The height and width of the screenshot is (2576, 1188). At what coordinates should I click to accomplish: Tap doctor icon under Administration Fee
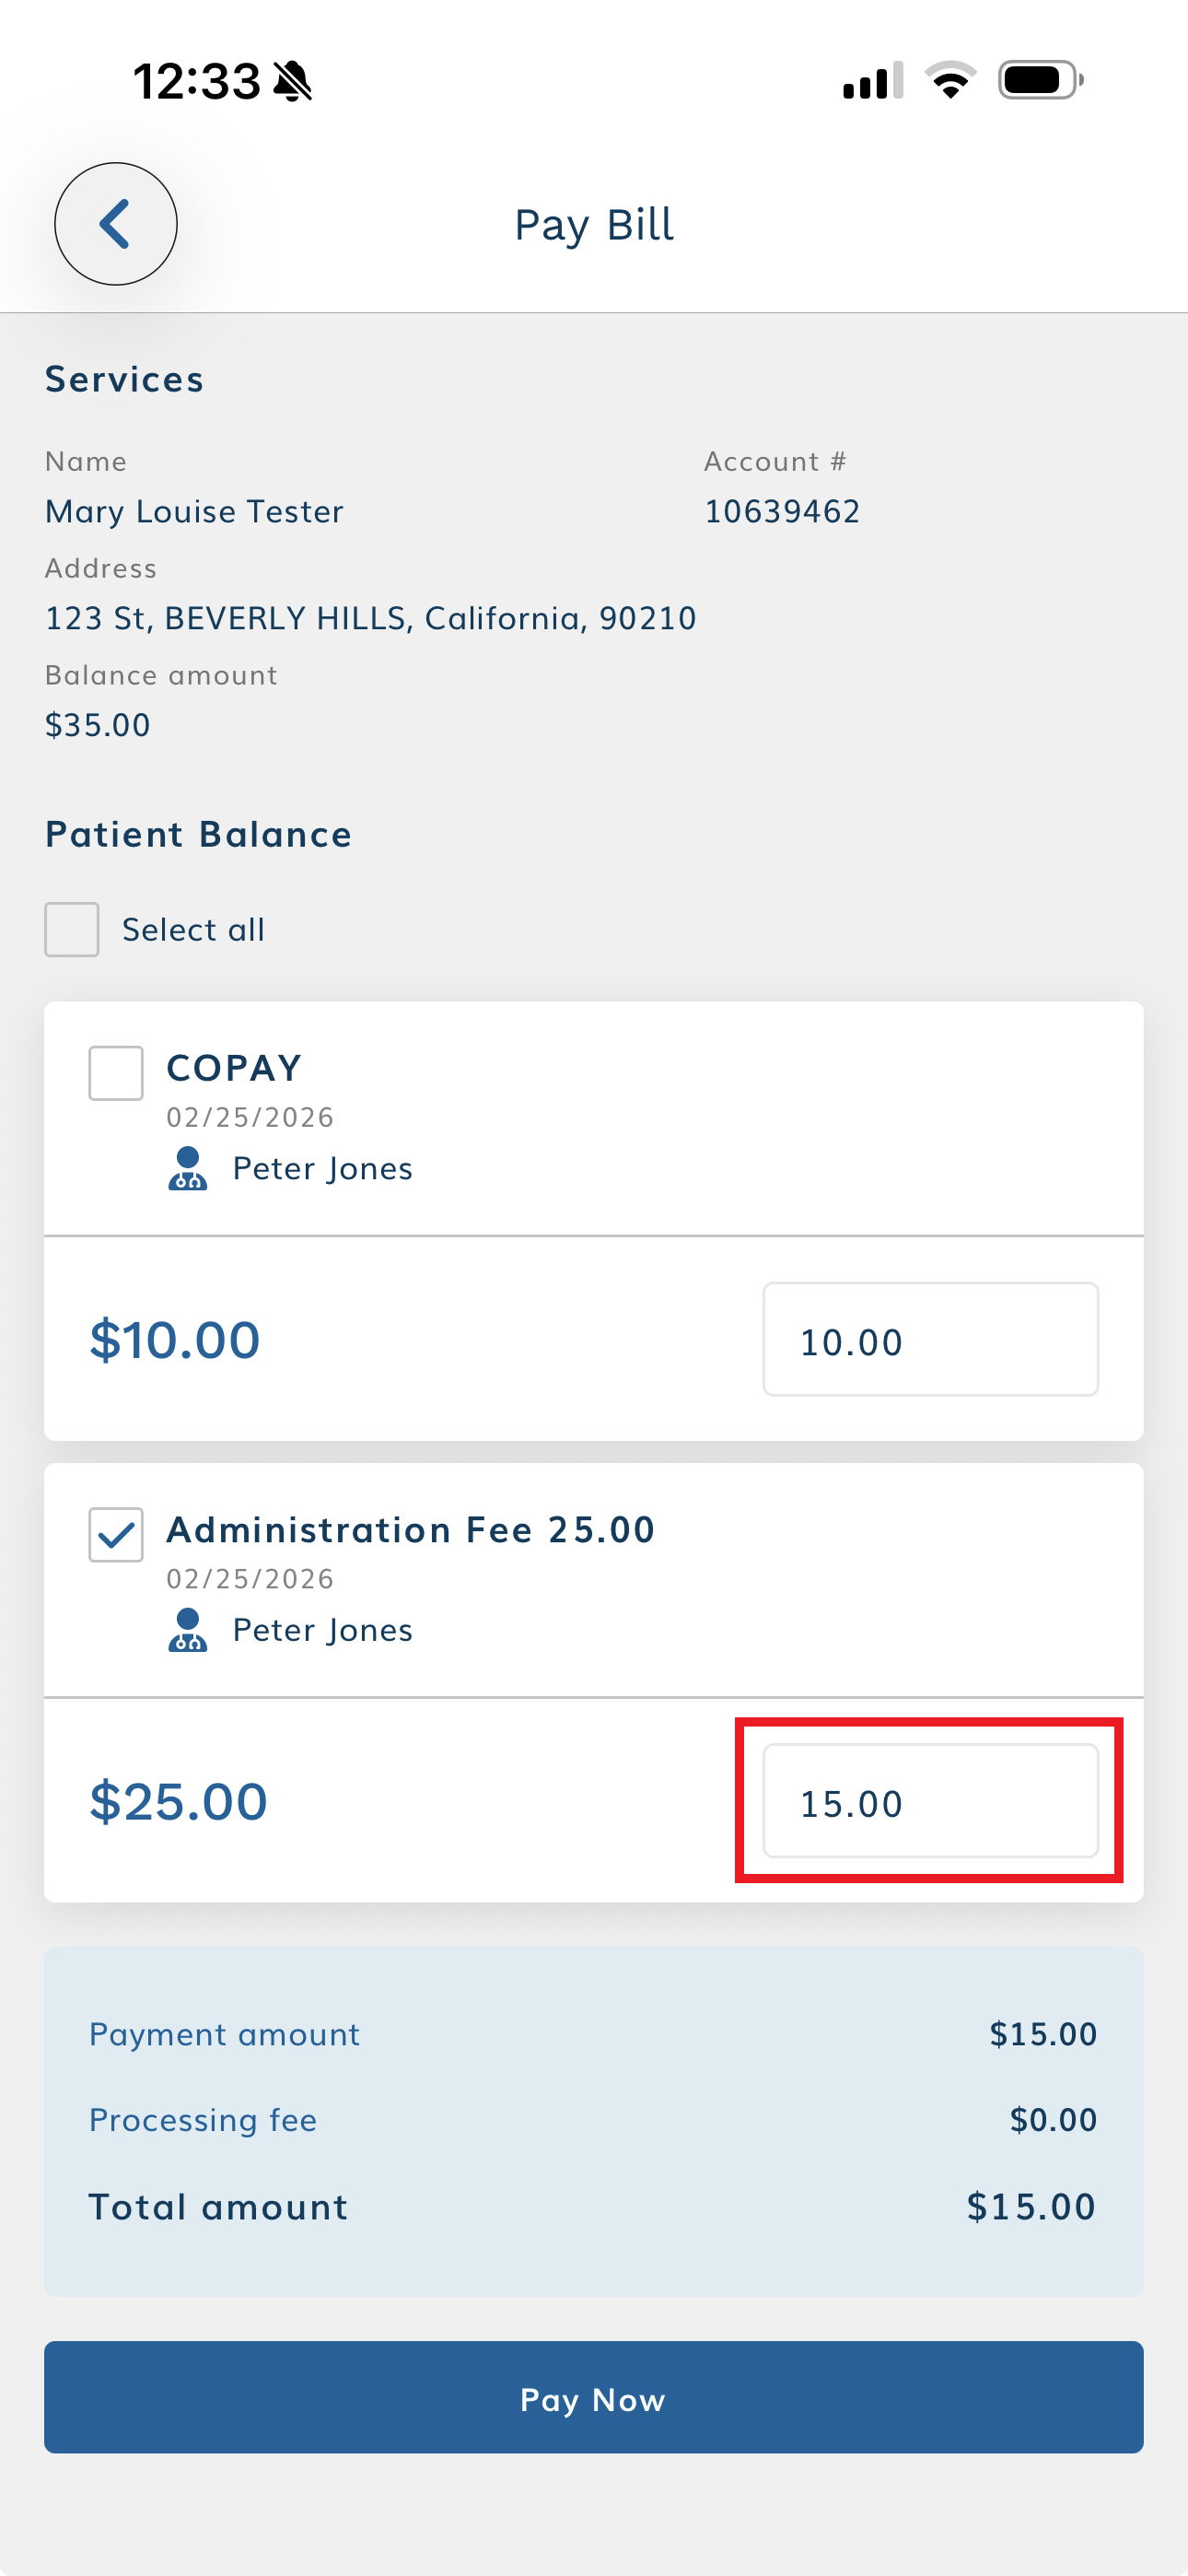tap(187, 1630)
